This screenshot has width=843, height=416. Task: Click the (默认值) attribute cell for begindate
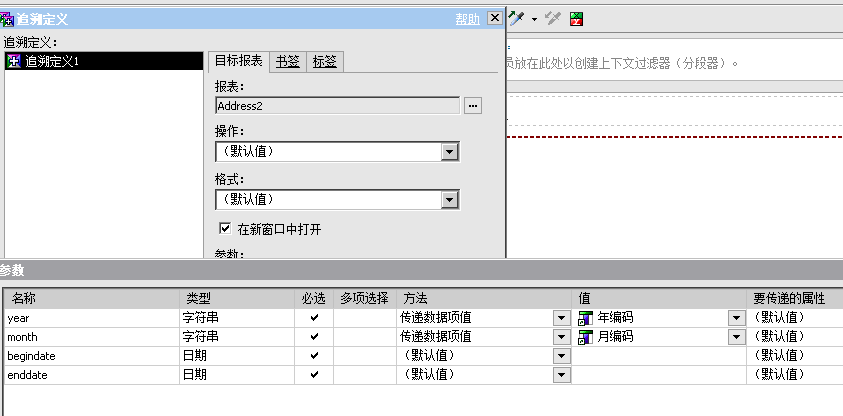coord(795,356)
